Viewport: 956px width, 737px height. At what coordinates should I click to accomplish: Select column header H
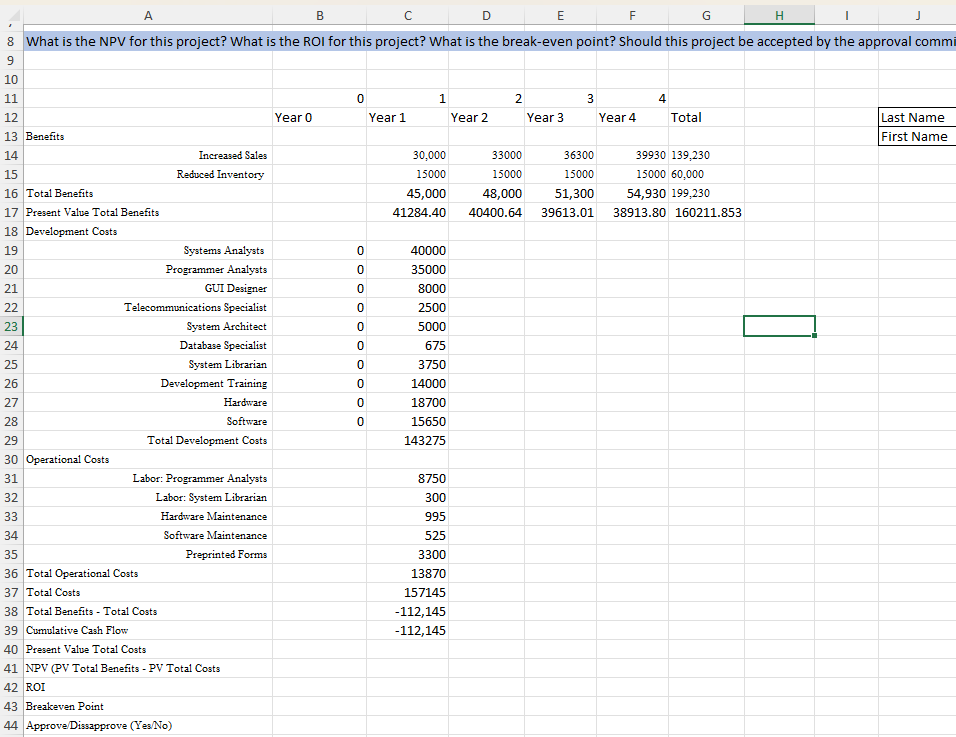[779, 14]
